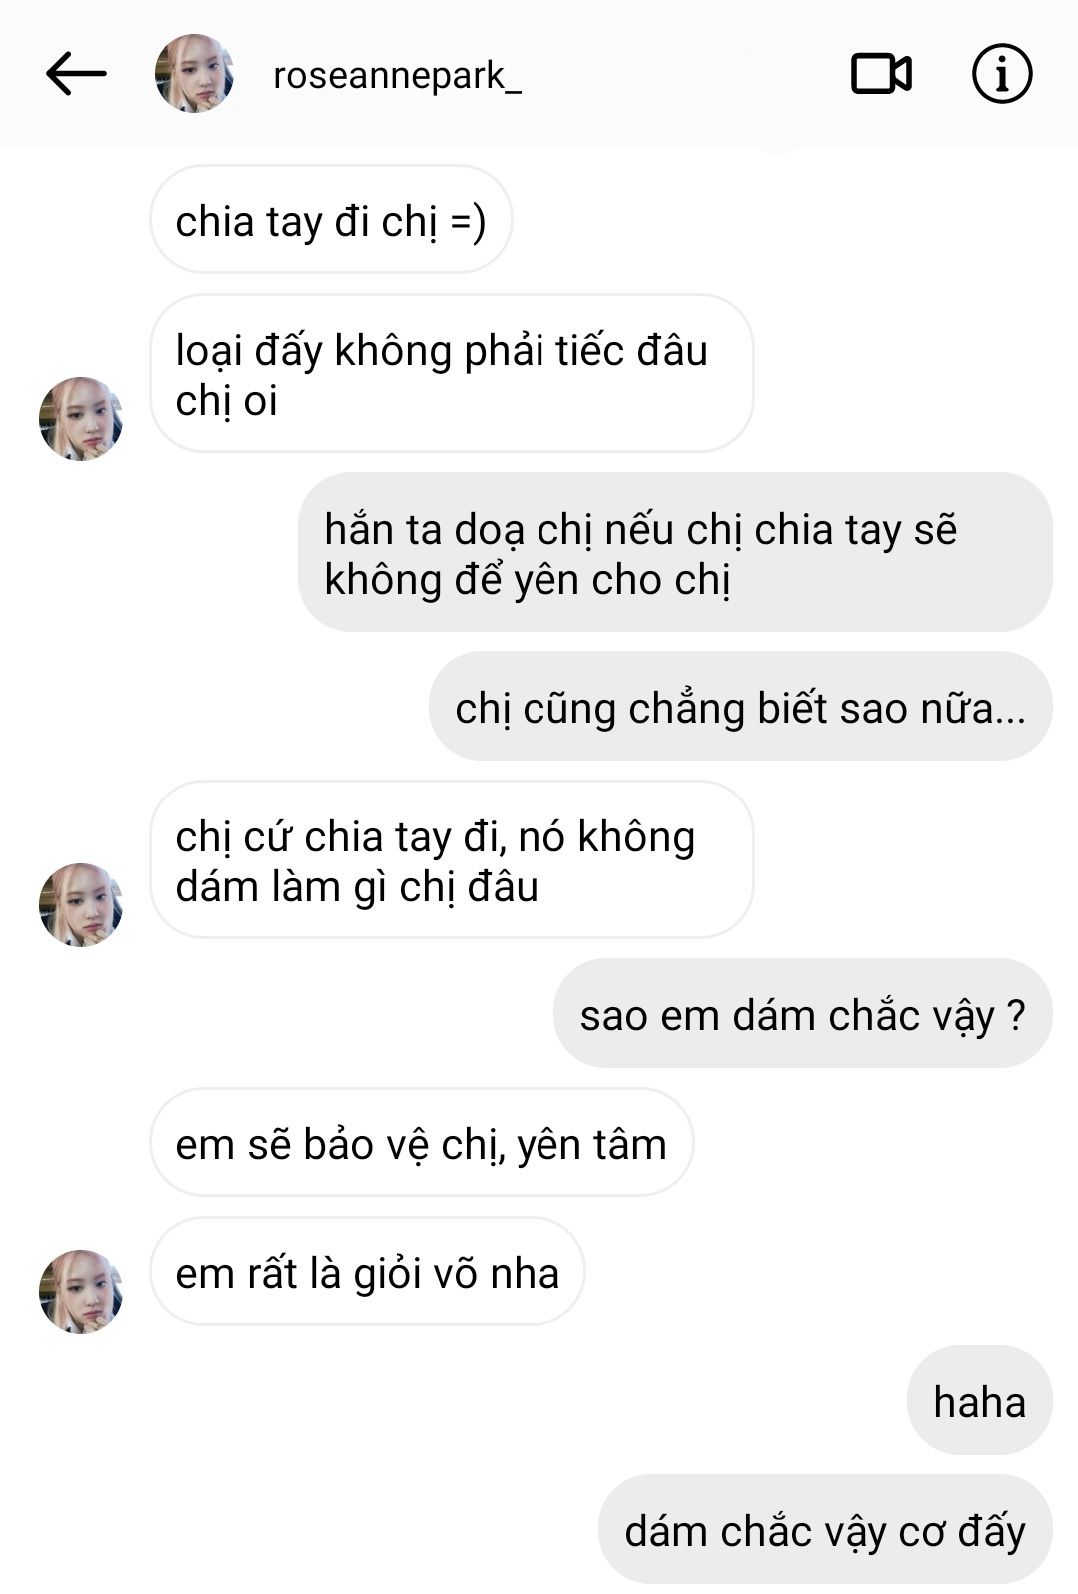Image resolution: width=1078 pixels, height=1594 pixels.
Task: Select message 'chị cũng chẳng biết sao nữa...'
Action: click(x=740, y=707)
